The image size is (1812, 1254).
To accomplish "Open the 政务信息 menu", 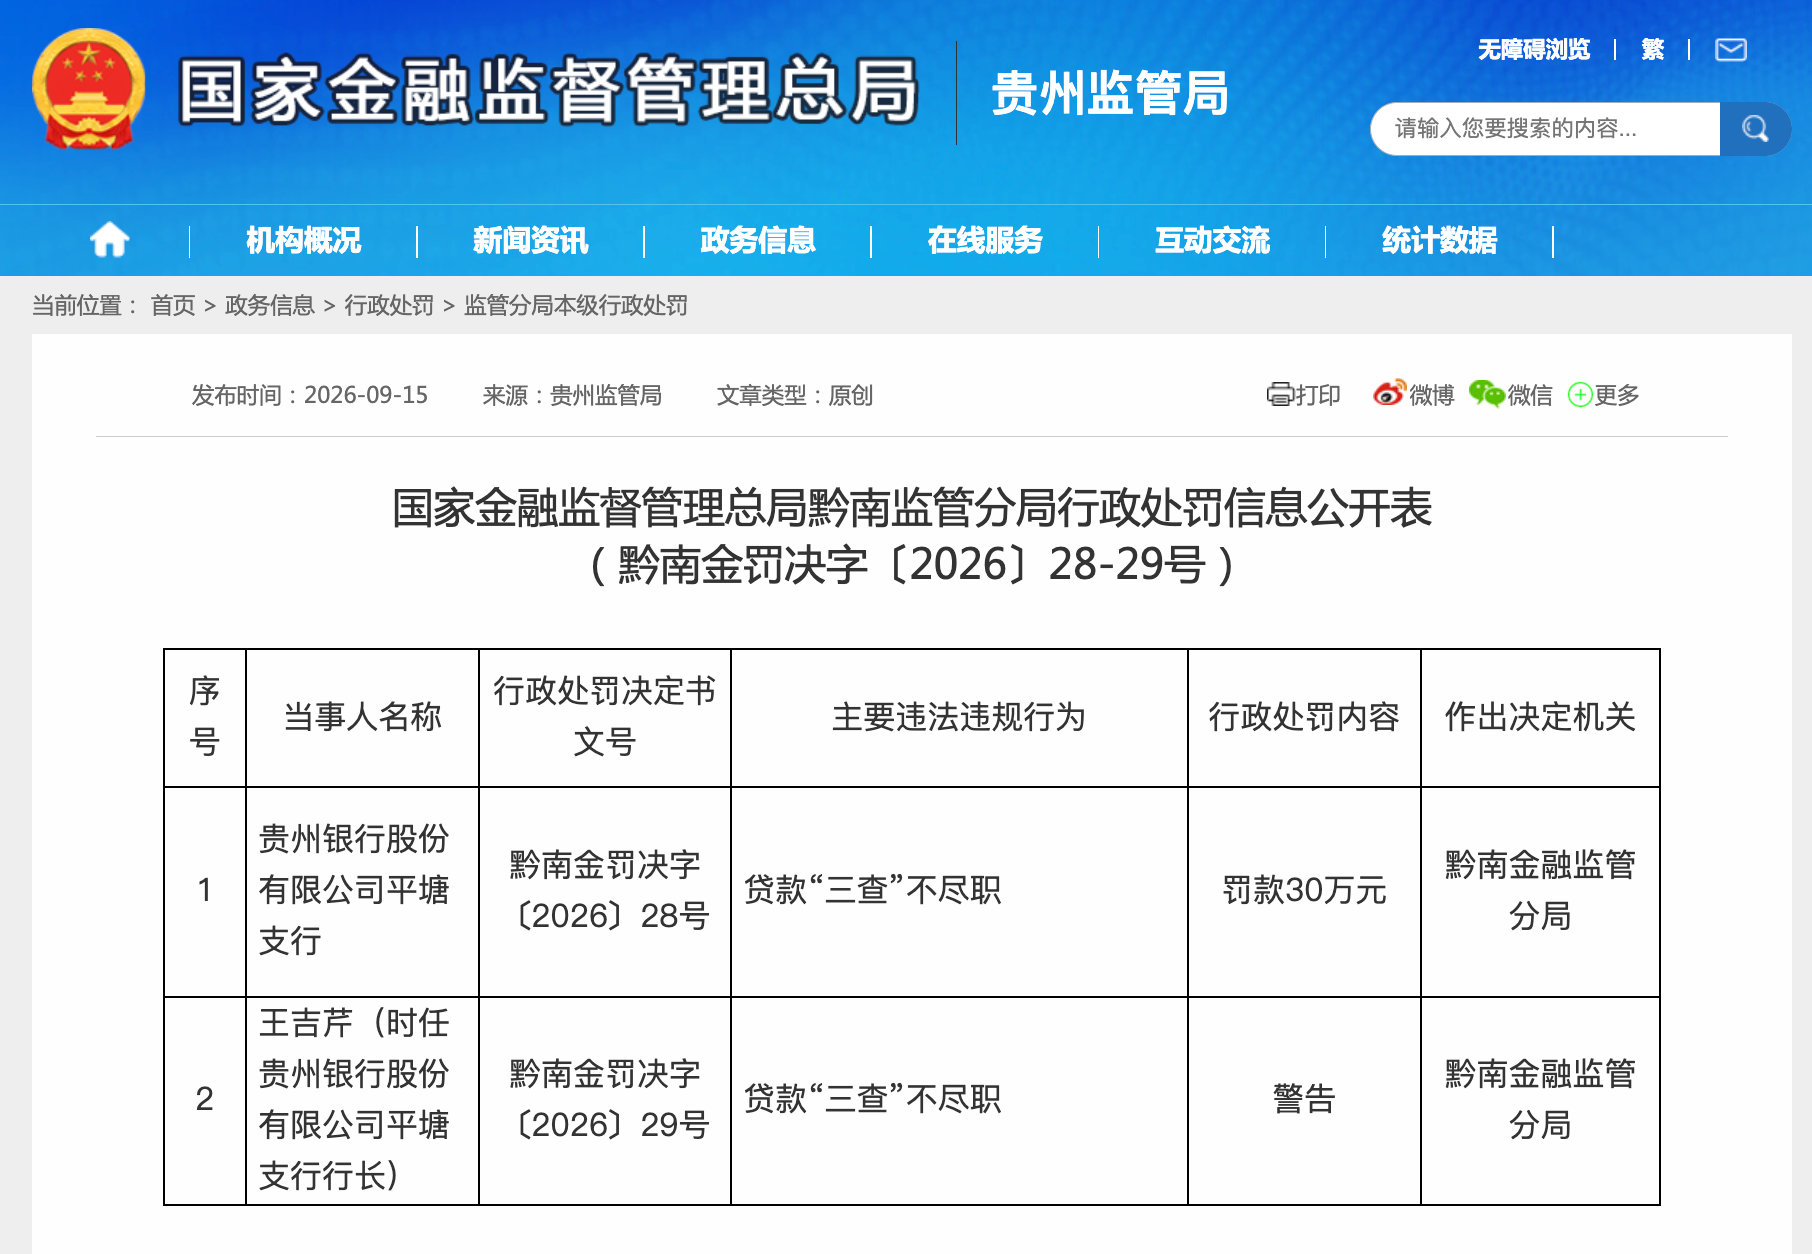I will [757, 240].
